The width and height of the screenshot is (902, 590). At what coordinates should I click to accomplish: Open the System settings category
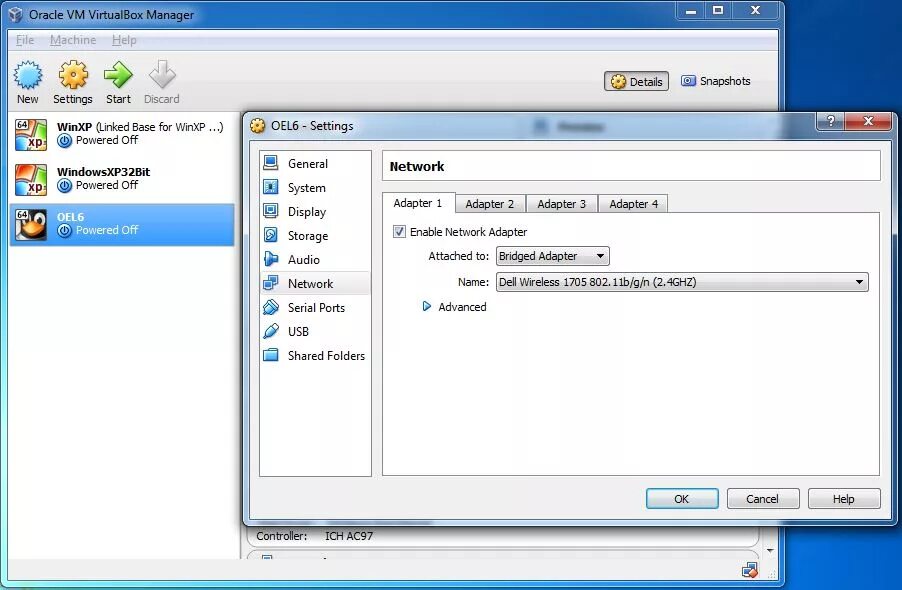[x=315, y=187]
